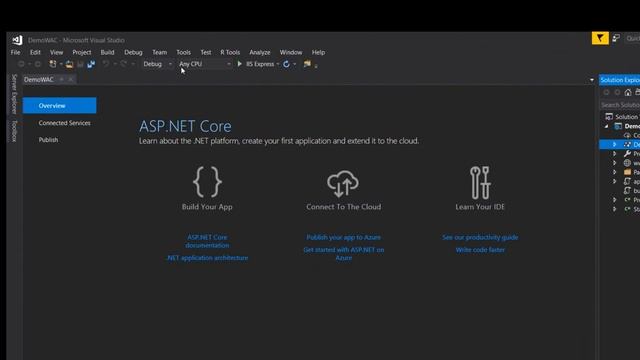Open the Project menu
The image size is (640, 360).
click(x=82, y=52)
